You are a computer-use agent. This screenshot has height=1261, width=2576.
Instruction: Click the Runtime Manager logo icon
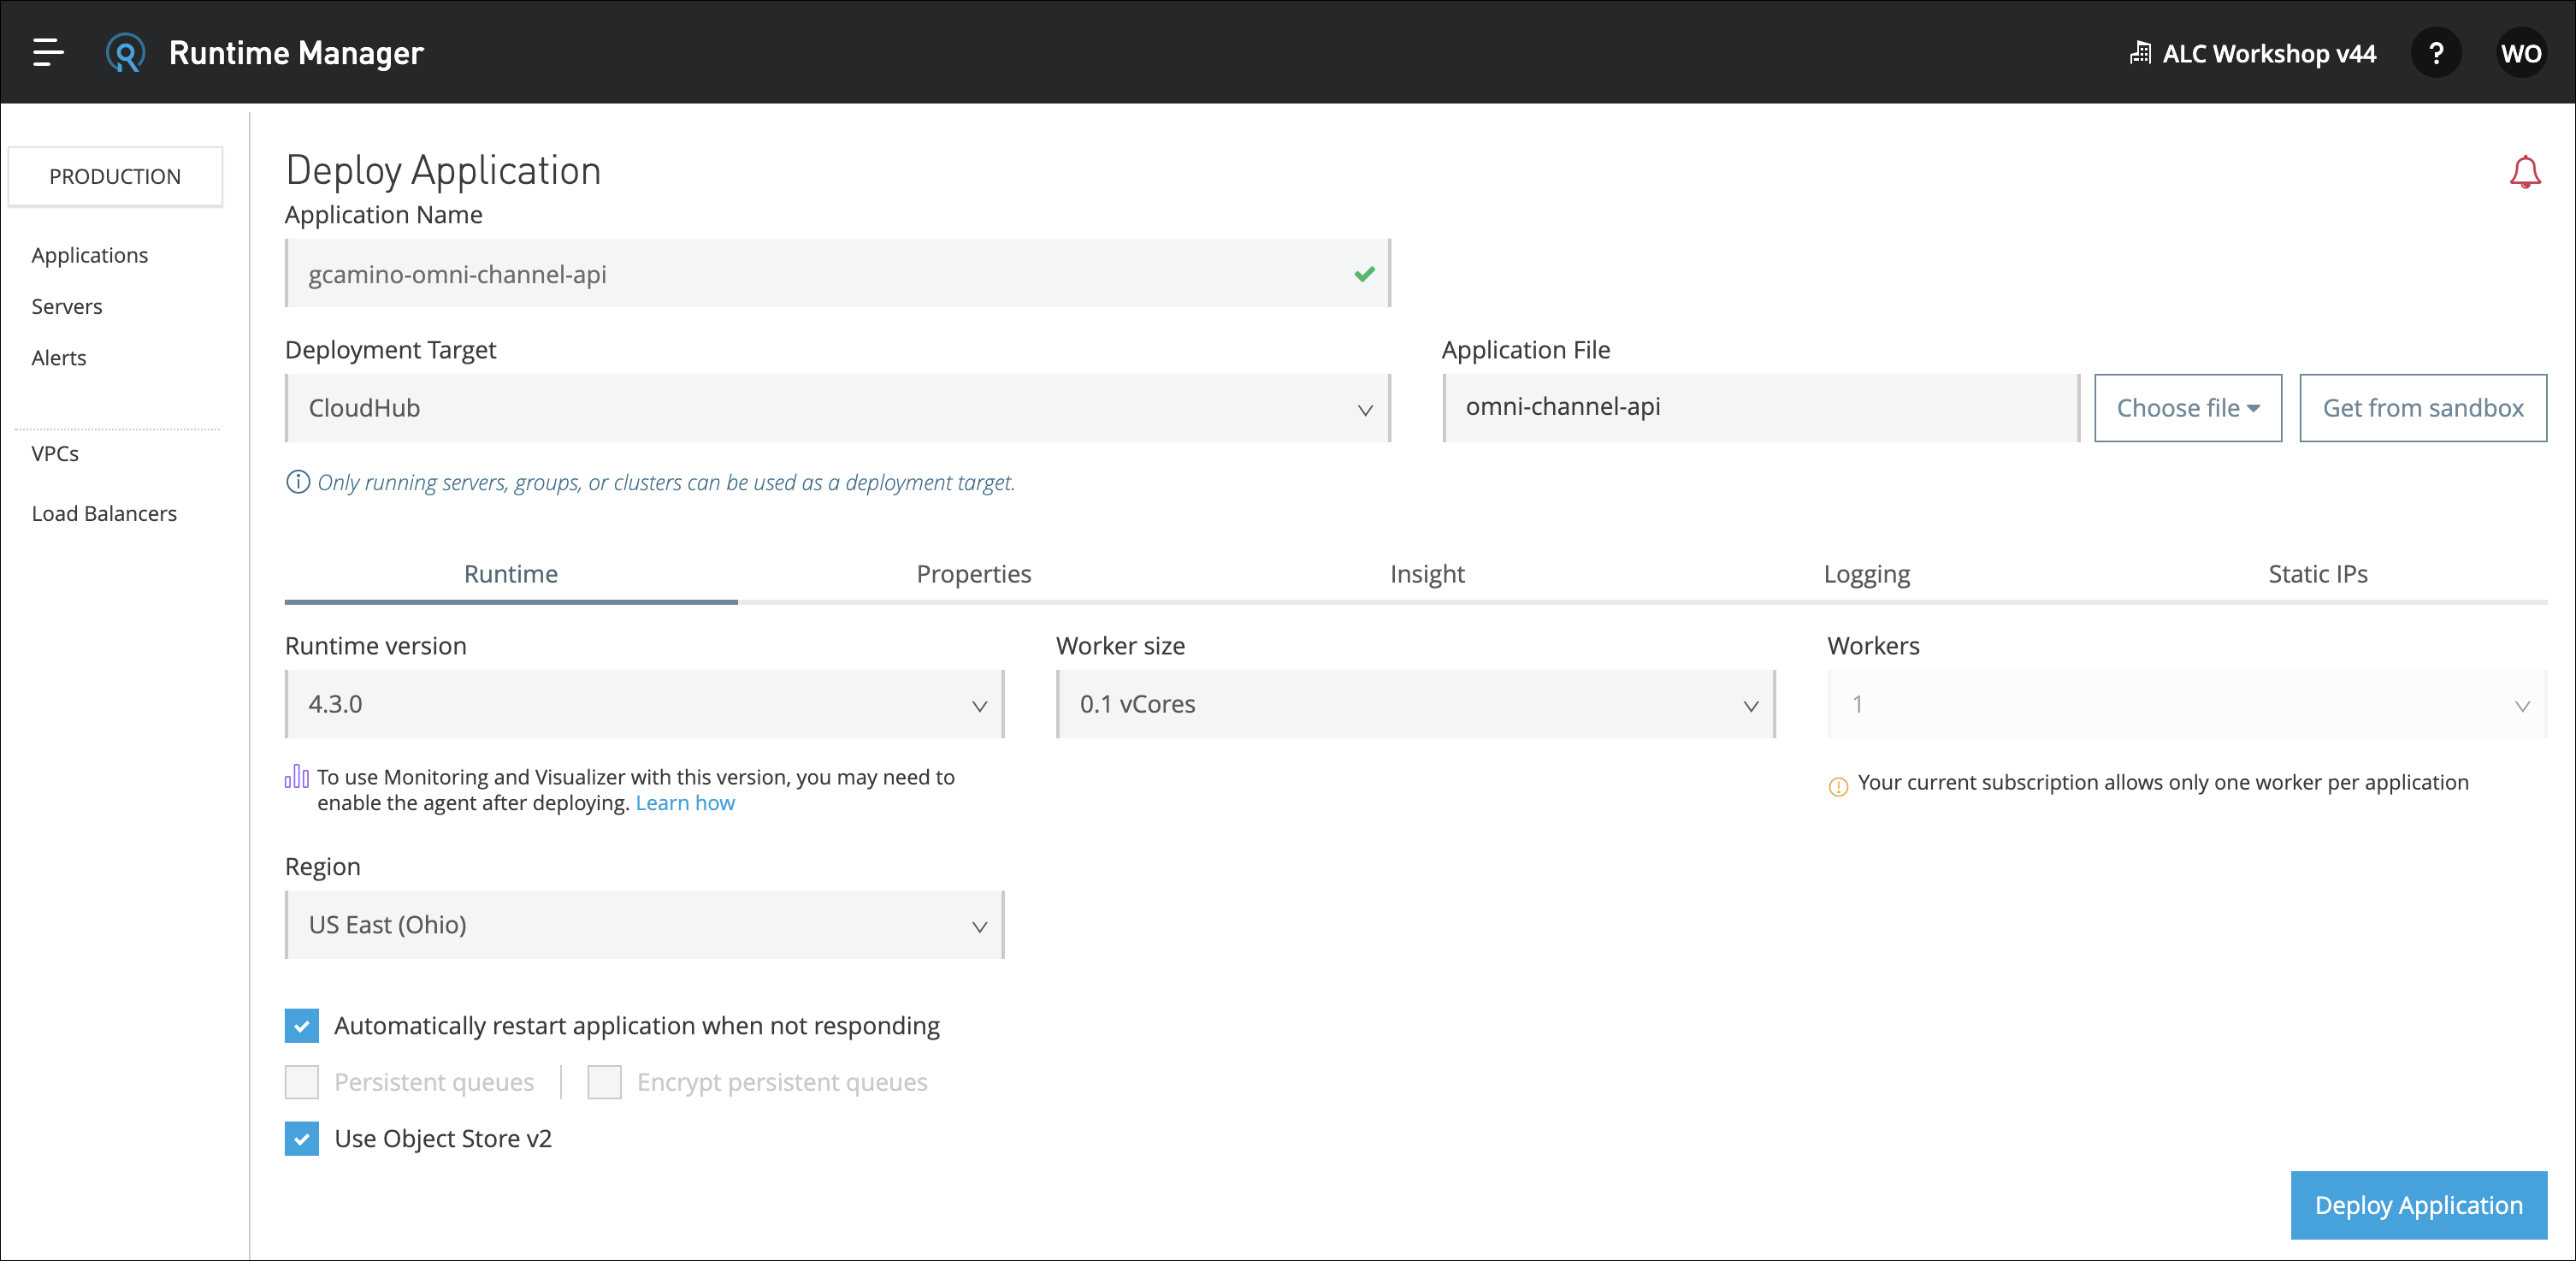(125, 52)
